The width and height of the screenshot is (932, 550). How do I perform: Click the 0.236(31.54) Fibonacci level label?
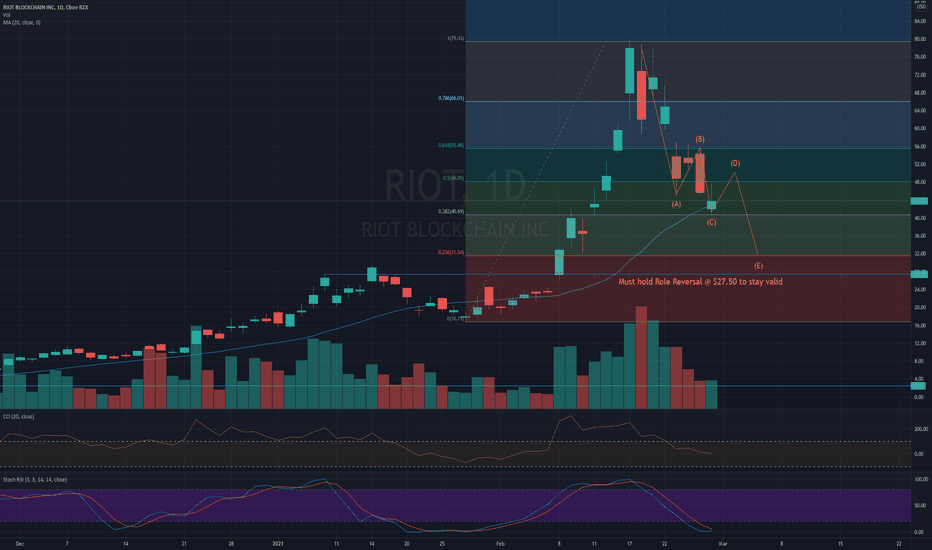pos(451,252)
